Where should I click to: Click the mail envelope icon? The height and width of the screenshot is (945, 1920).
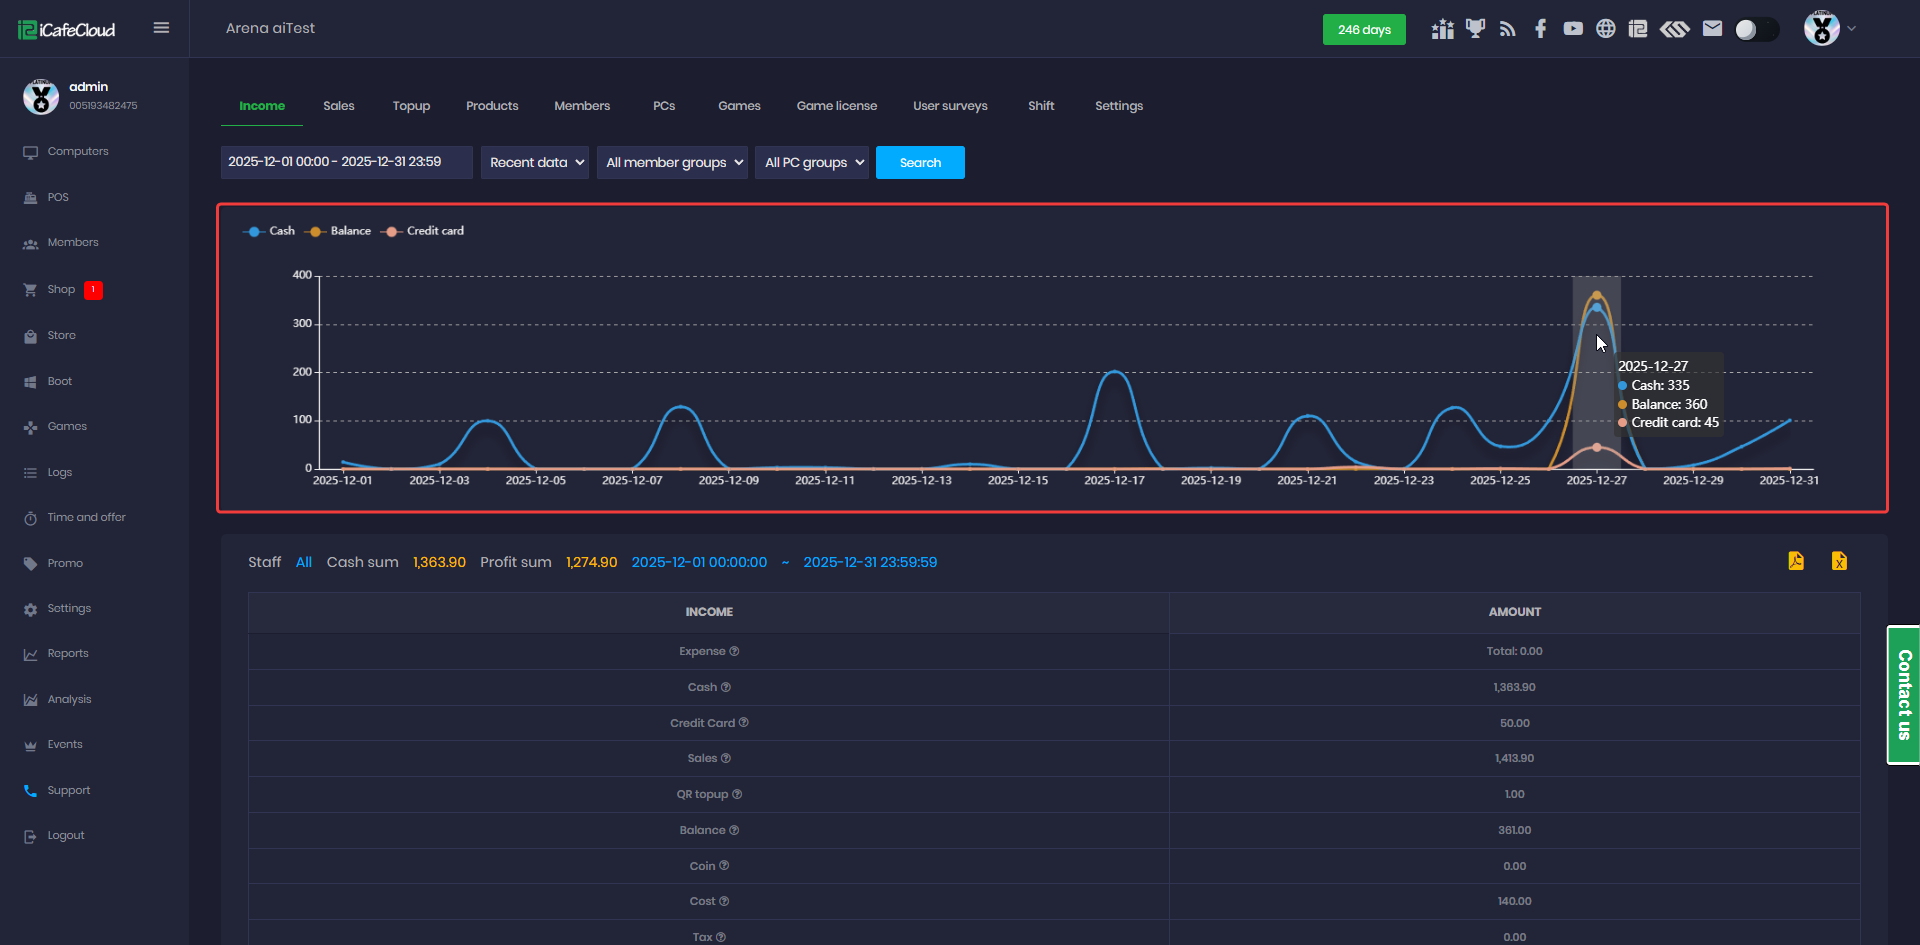1712,29
